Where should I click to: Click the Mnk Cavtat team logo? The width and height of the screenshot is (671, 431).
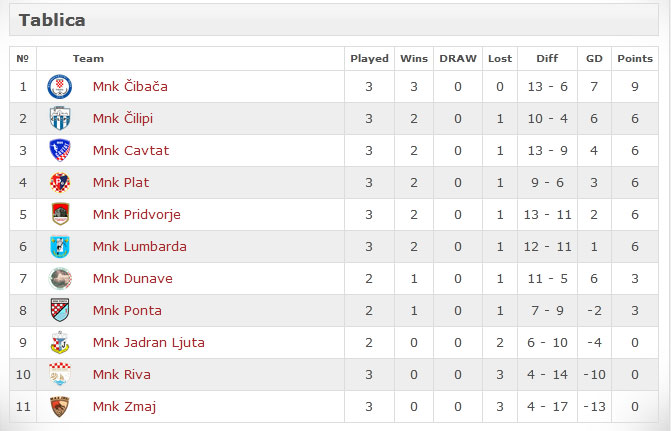[x=60, y=151]
